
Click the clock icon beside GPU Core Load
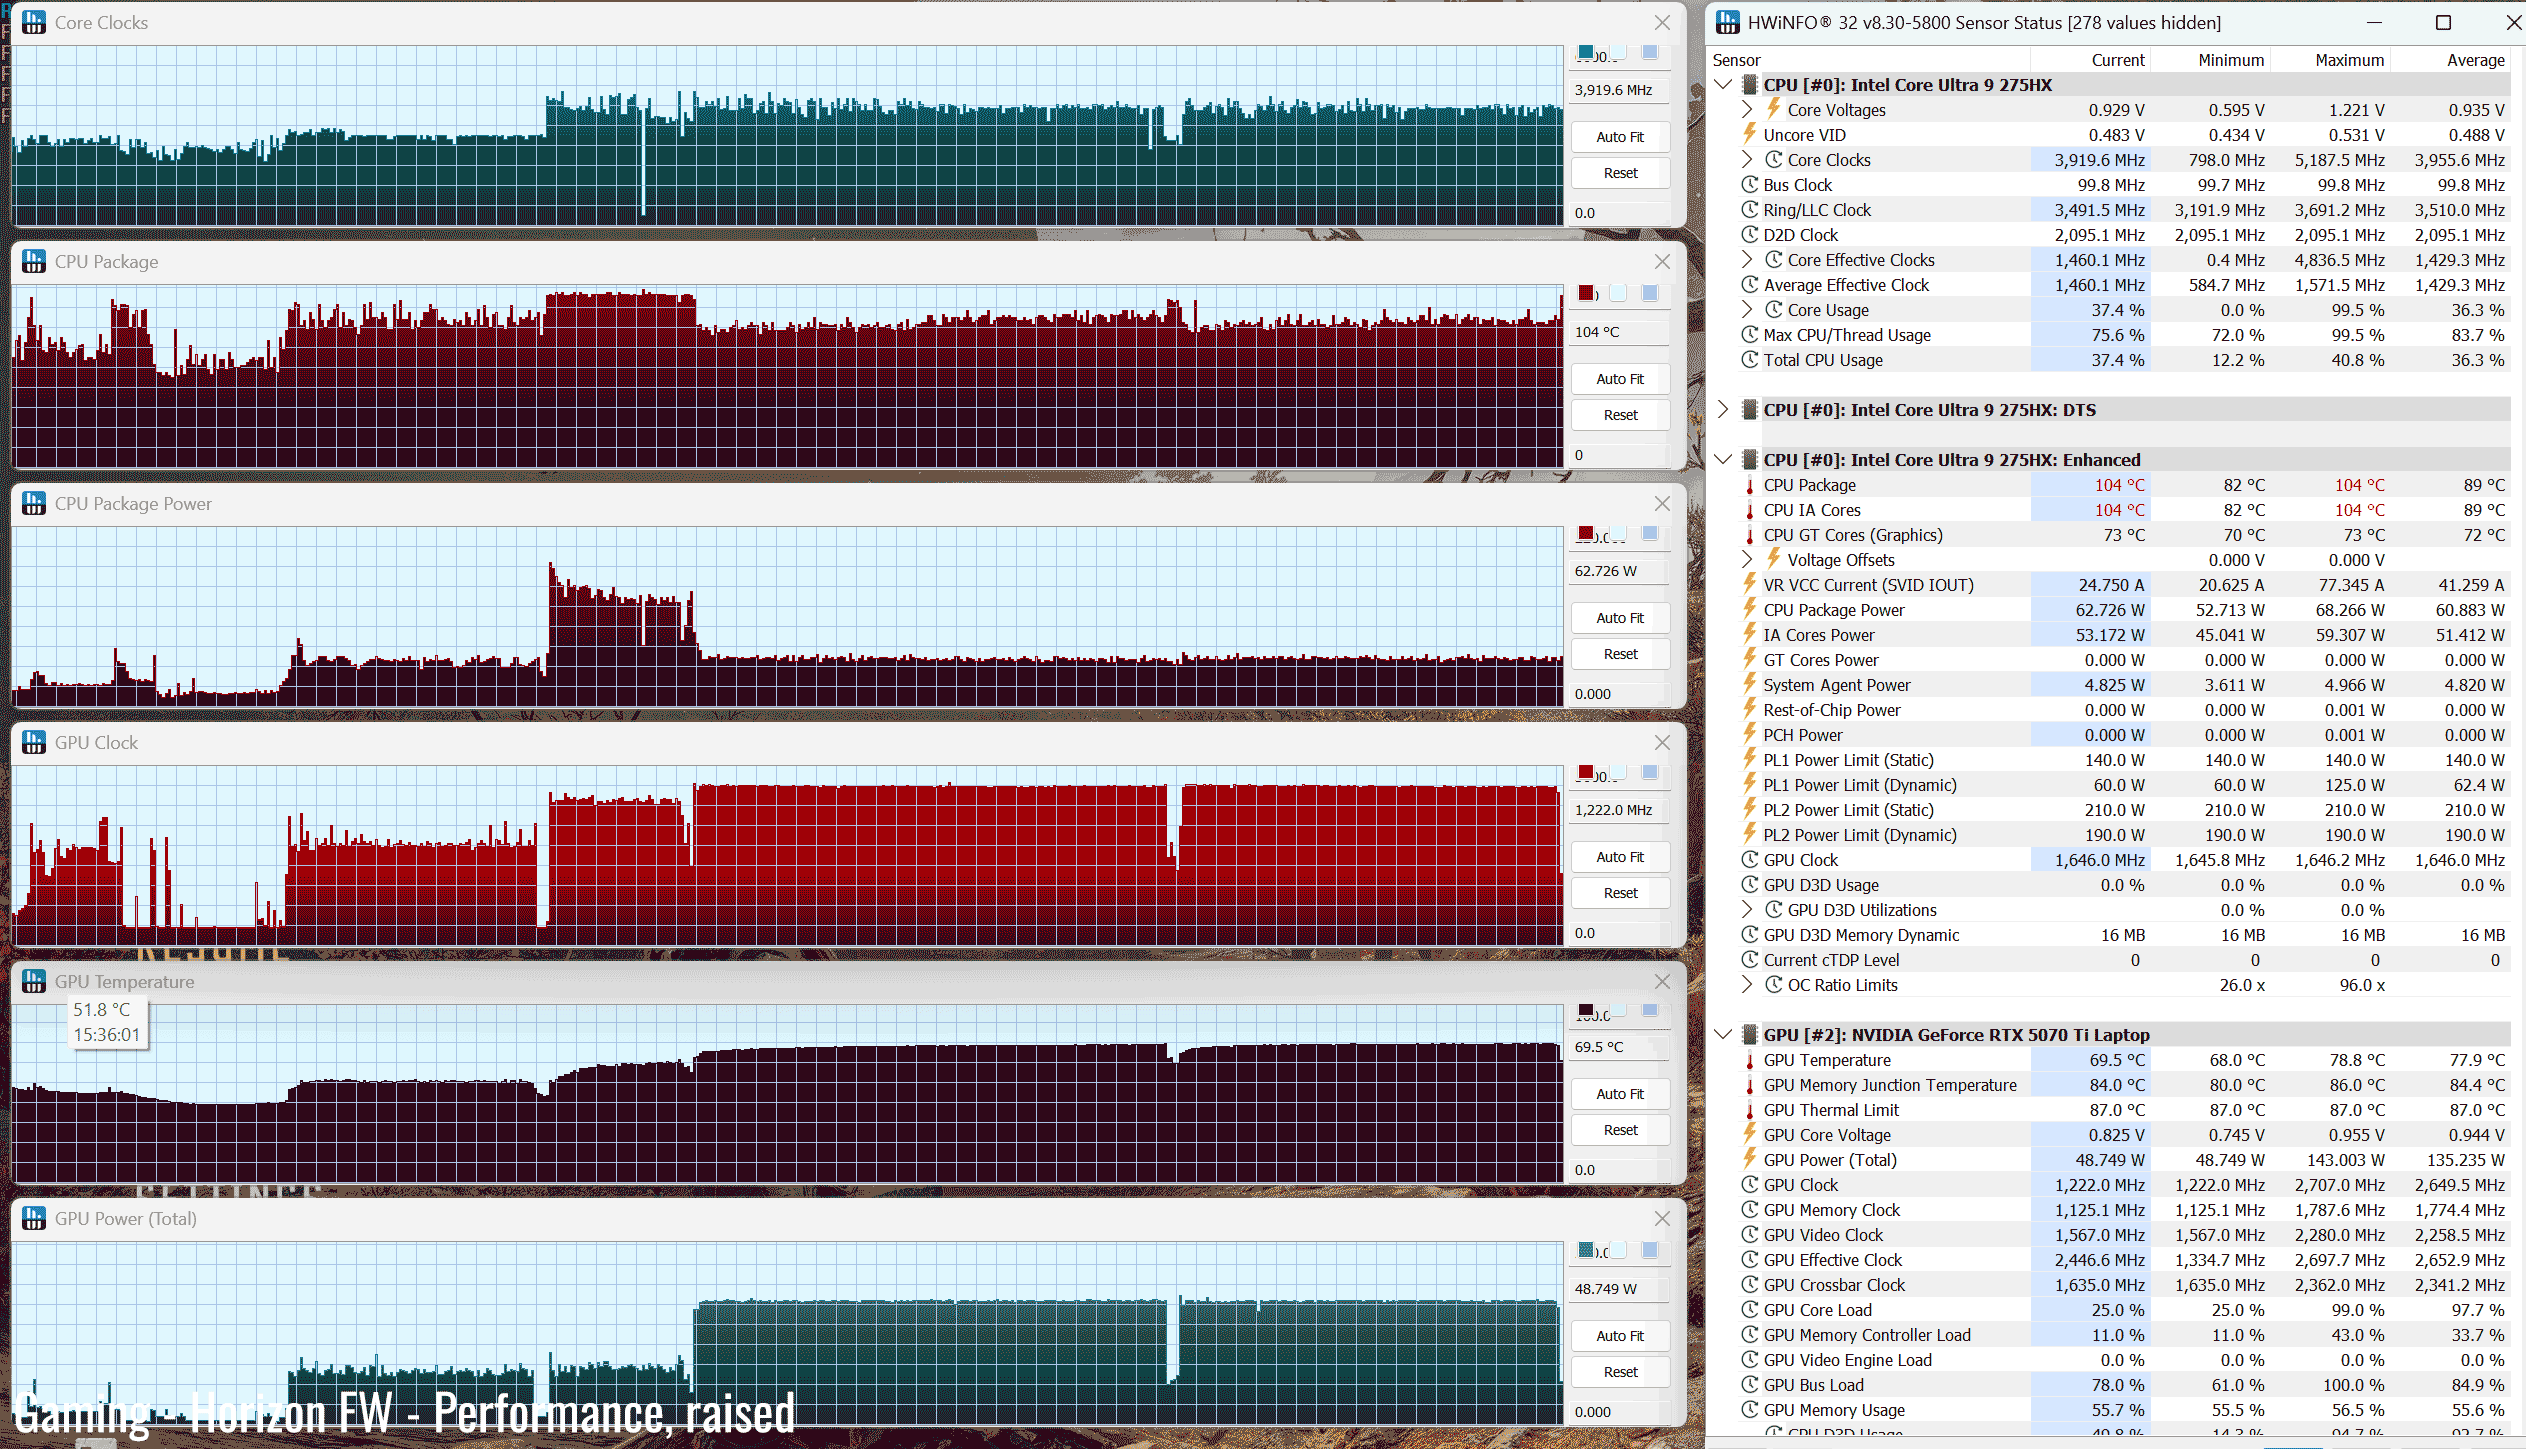coord(1749,1310)
